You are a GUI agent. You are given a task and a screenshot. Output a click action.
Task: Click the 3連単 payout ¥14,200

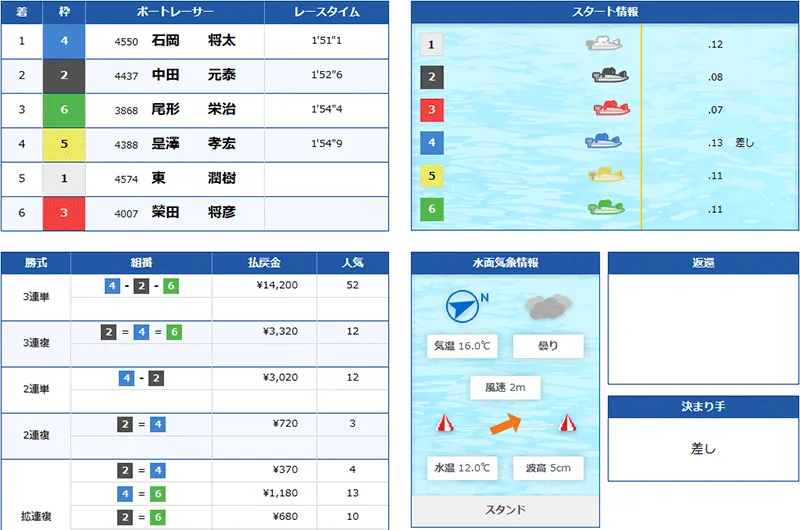[277, 285]
